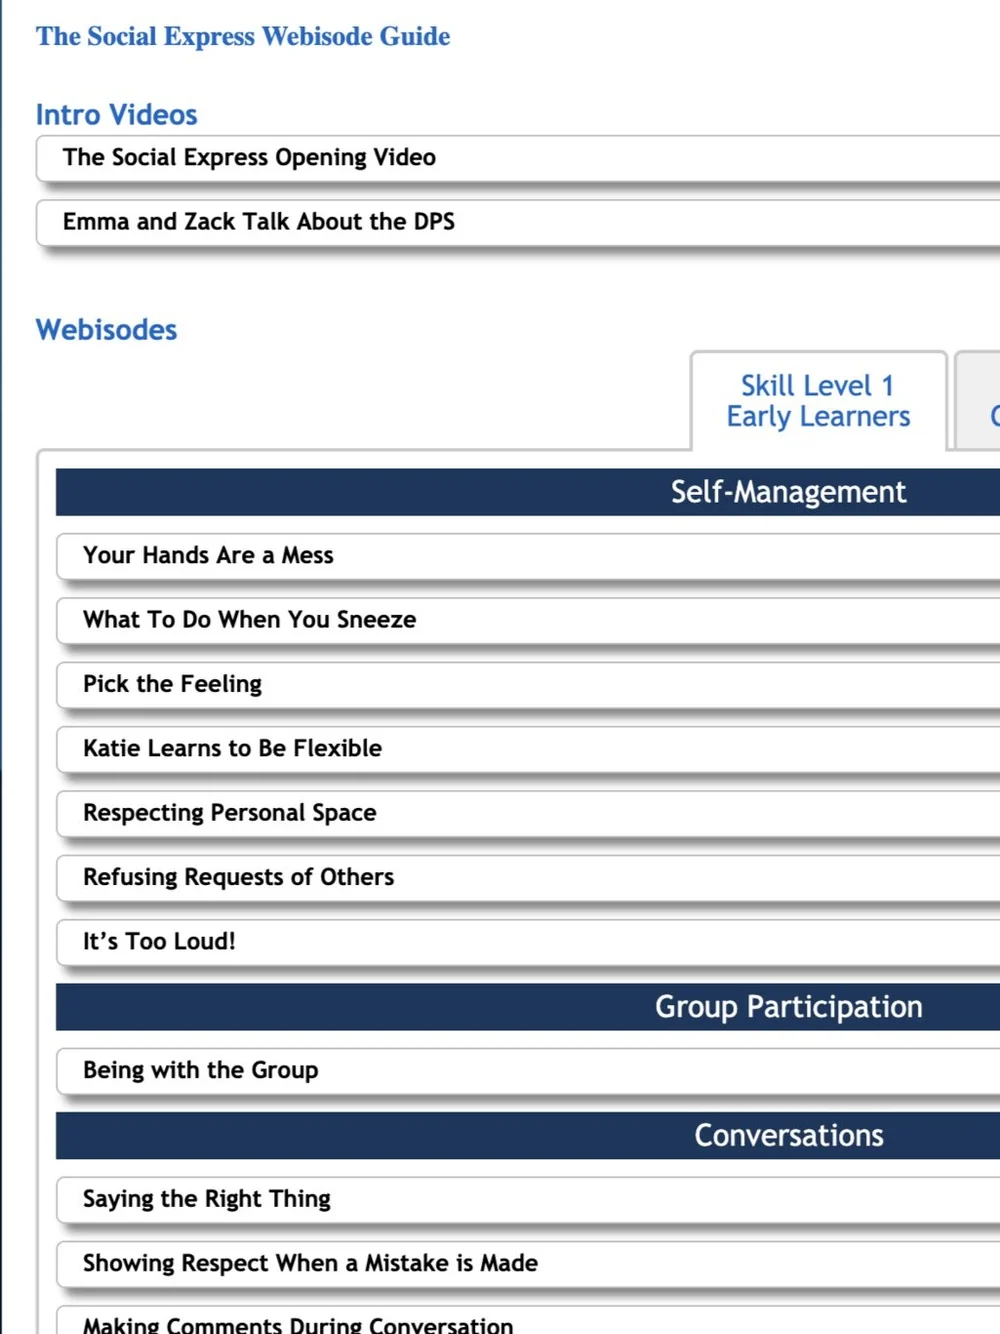Expand It's Too Loud! webisode
The height and width of the screenshot is (1334, 1000).
(x=528, y=942)
